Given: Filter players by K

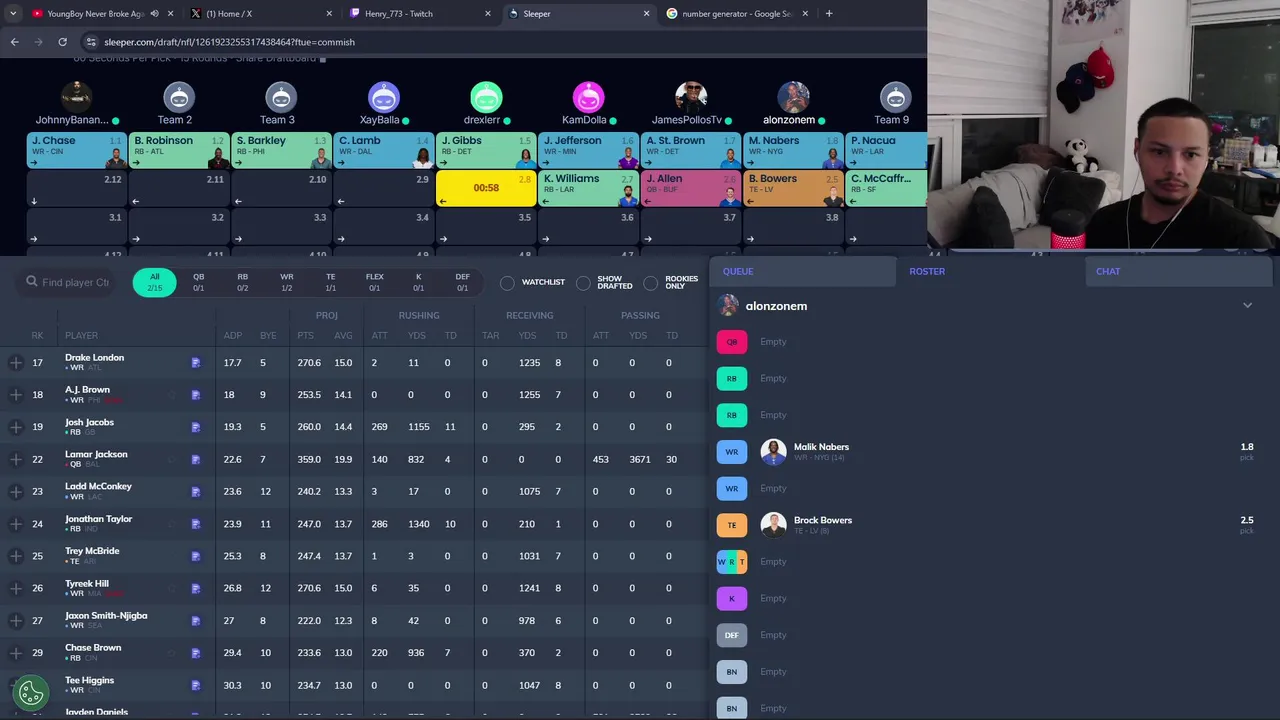Looking at the screenshot, I should (418, 282).
